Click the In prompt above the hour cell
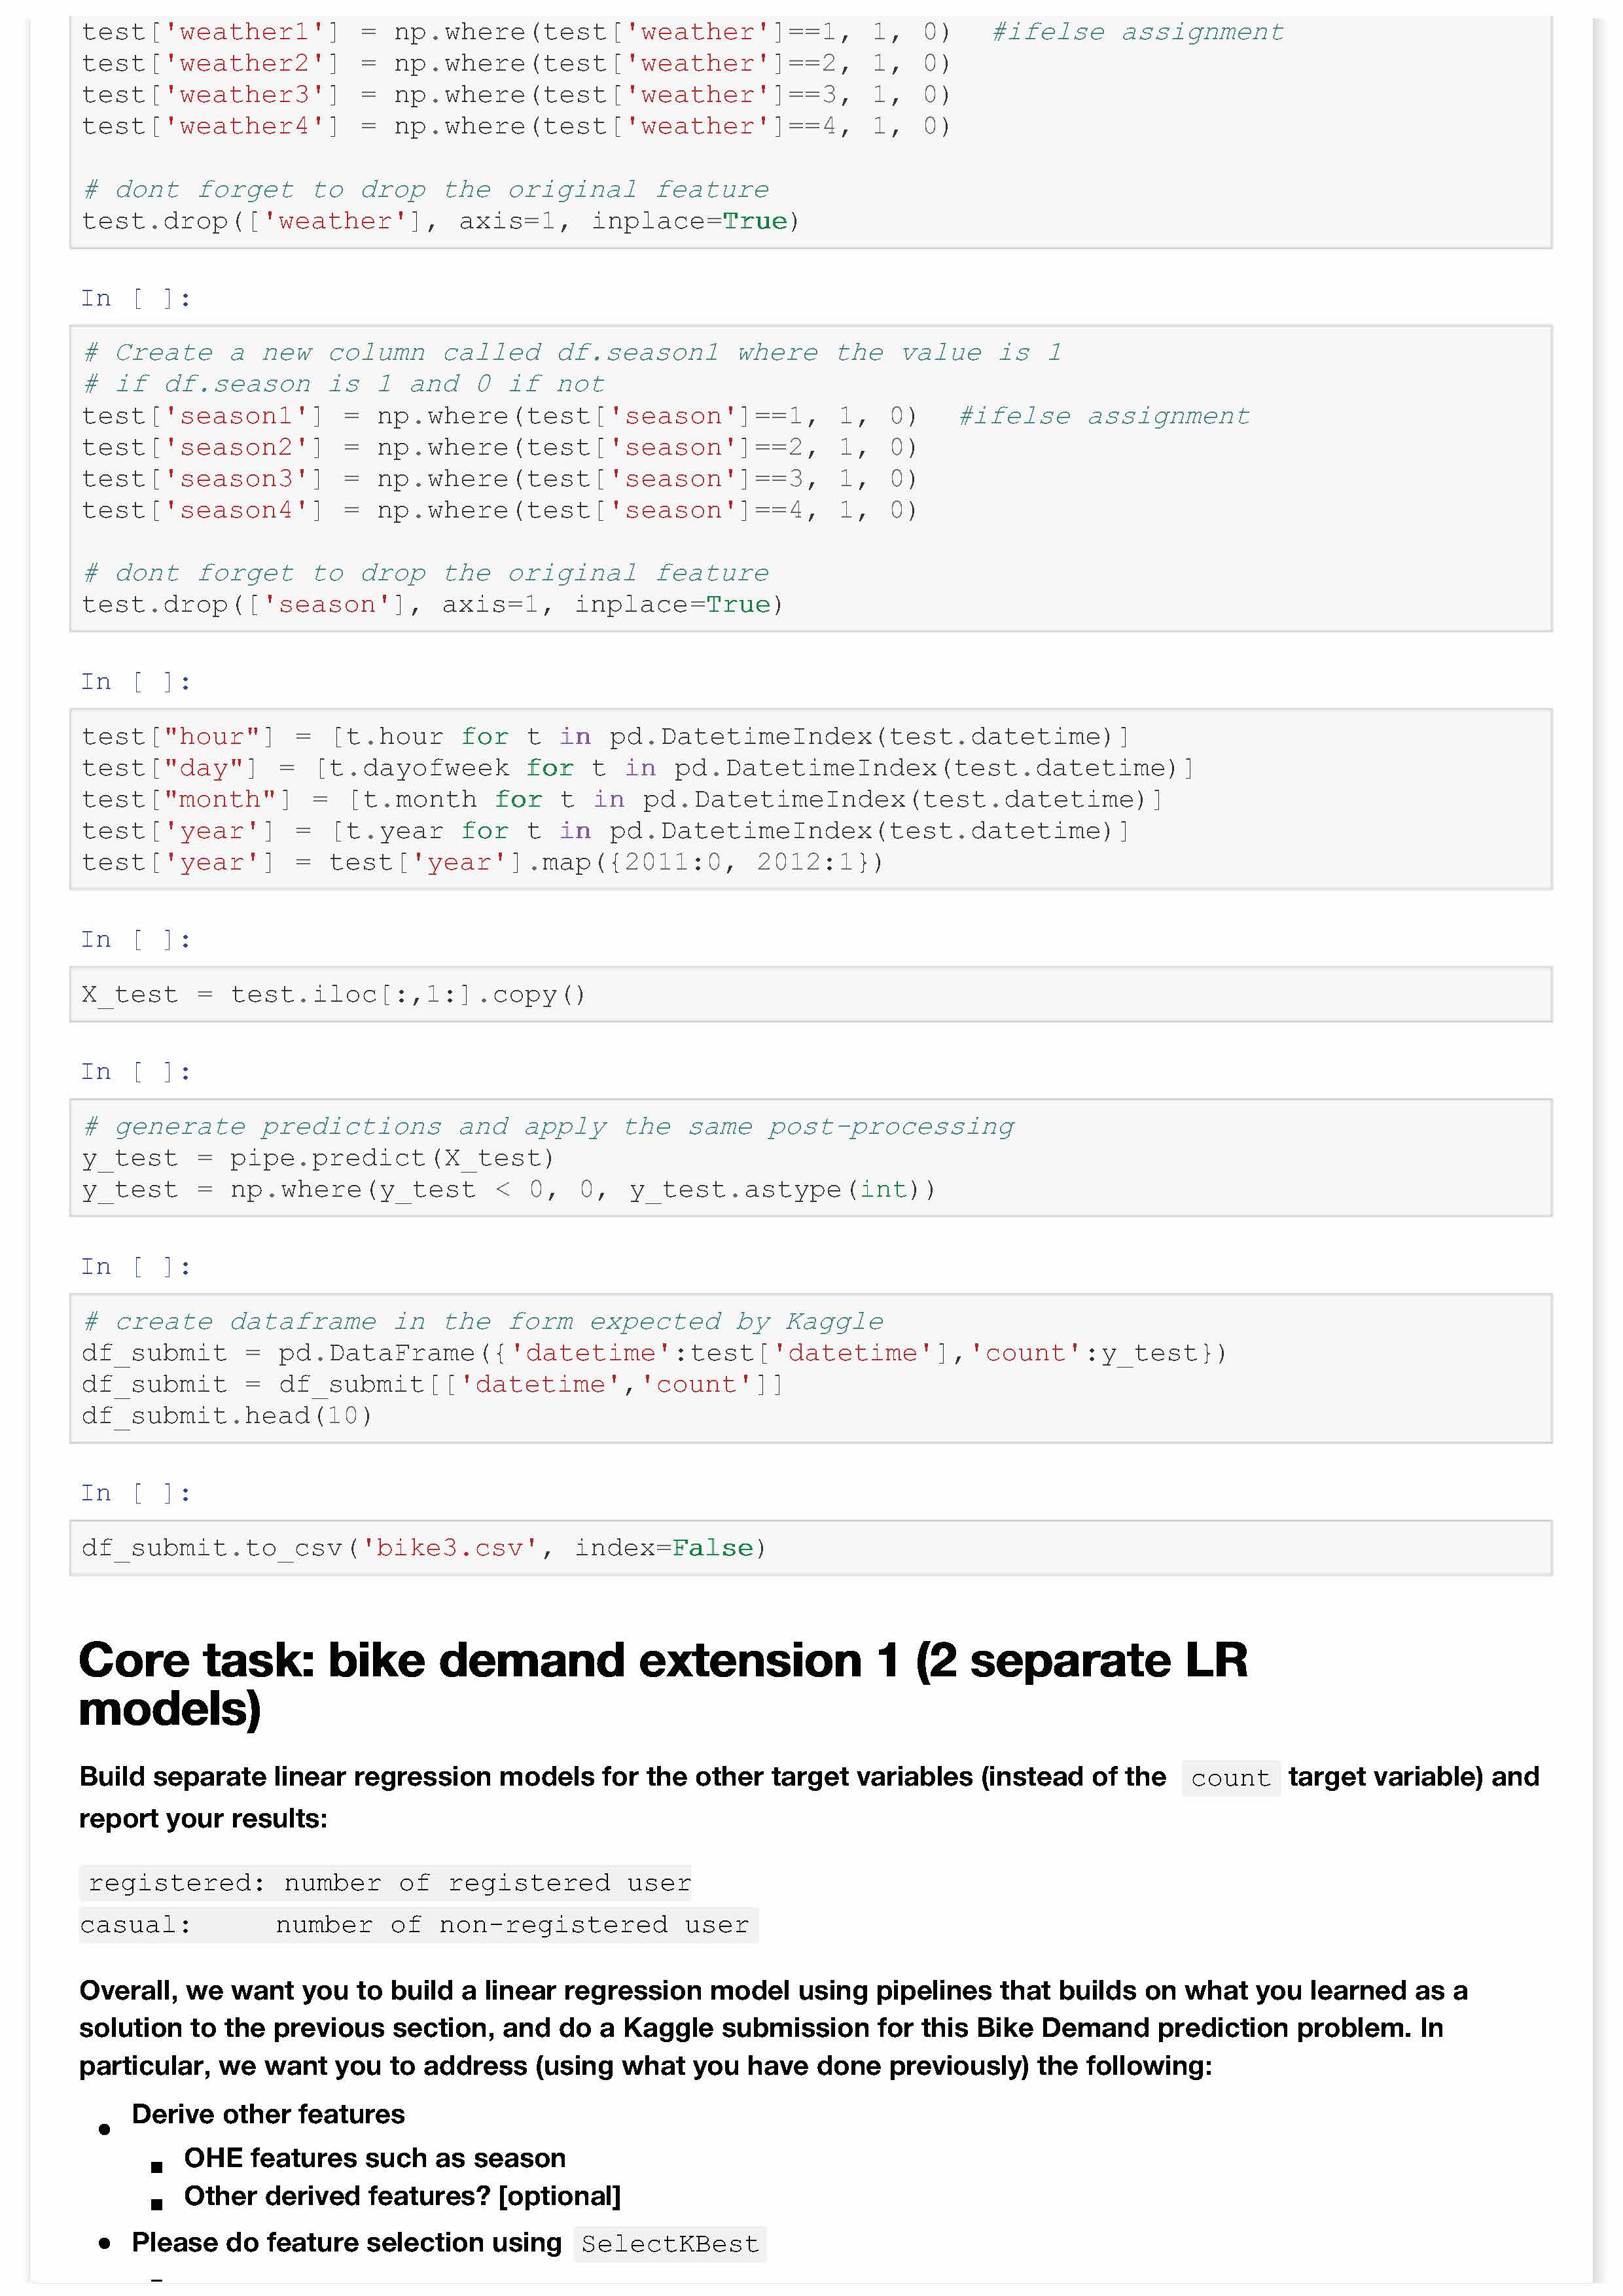1623x2296 pixels. tap(135, 682)
